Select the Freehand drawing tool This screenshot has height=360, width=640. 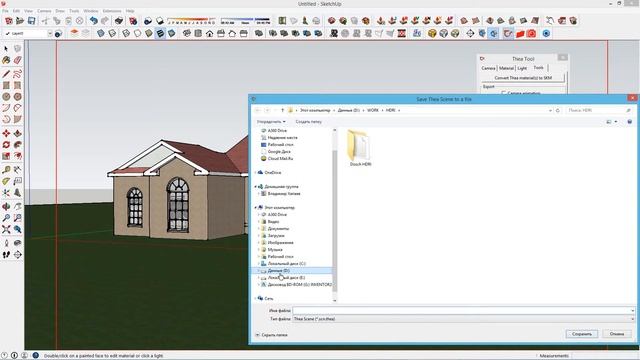tap(18, 74)
